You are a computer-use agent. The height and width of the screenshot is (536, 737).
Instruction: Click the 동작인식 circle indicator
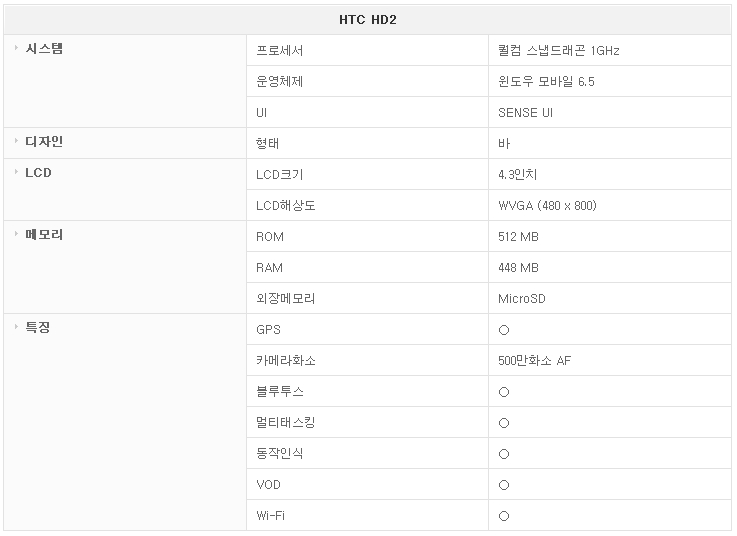pos(504,454)
